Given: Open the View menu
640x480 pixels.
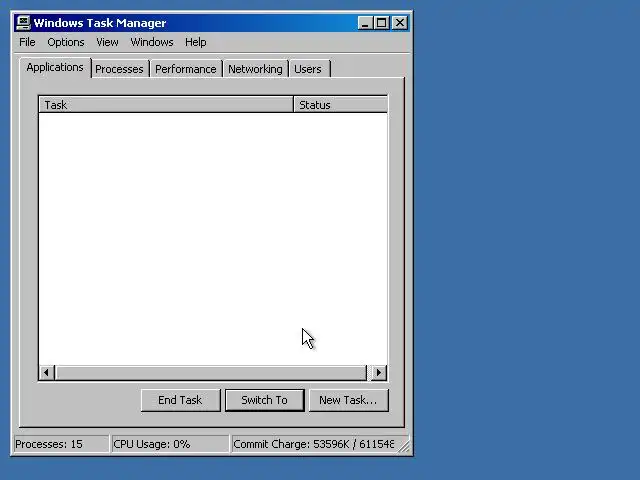Looking at the screenshot, I should [107, 42].
